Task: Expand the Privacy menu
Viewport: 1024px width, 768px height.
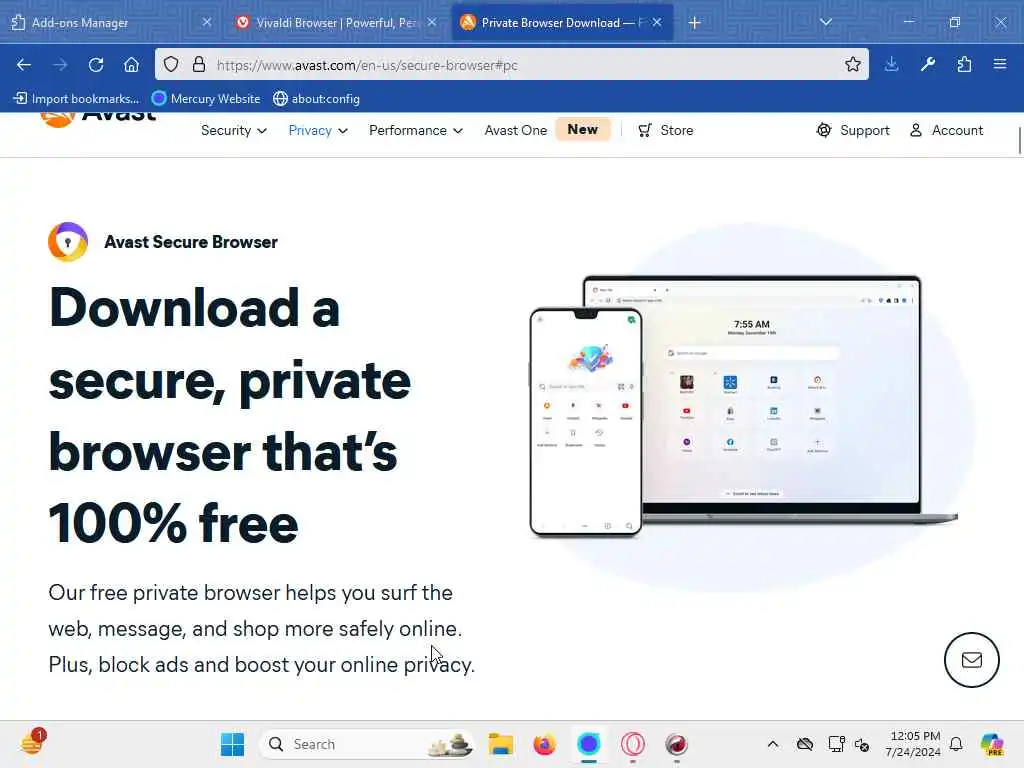Action: tap(318, 130)
